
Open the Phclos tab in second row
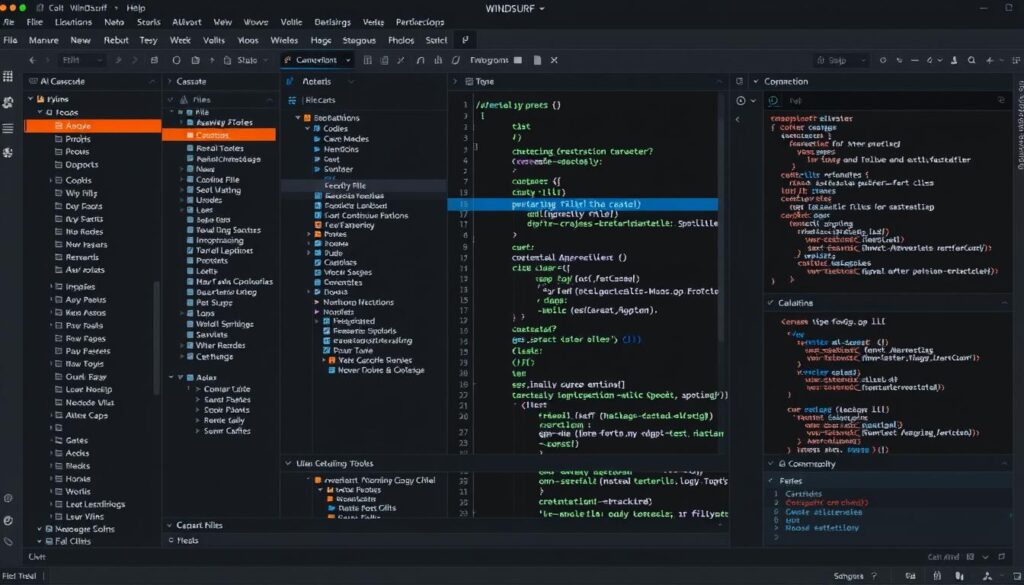click(x=401, y=40)
